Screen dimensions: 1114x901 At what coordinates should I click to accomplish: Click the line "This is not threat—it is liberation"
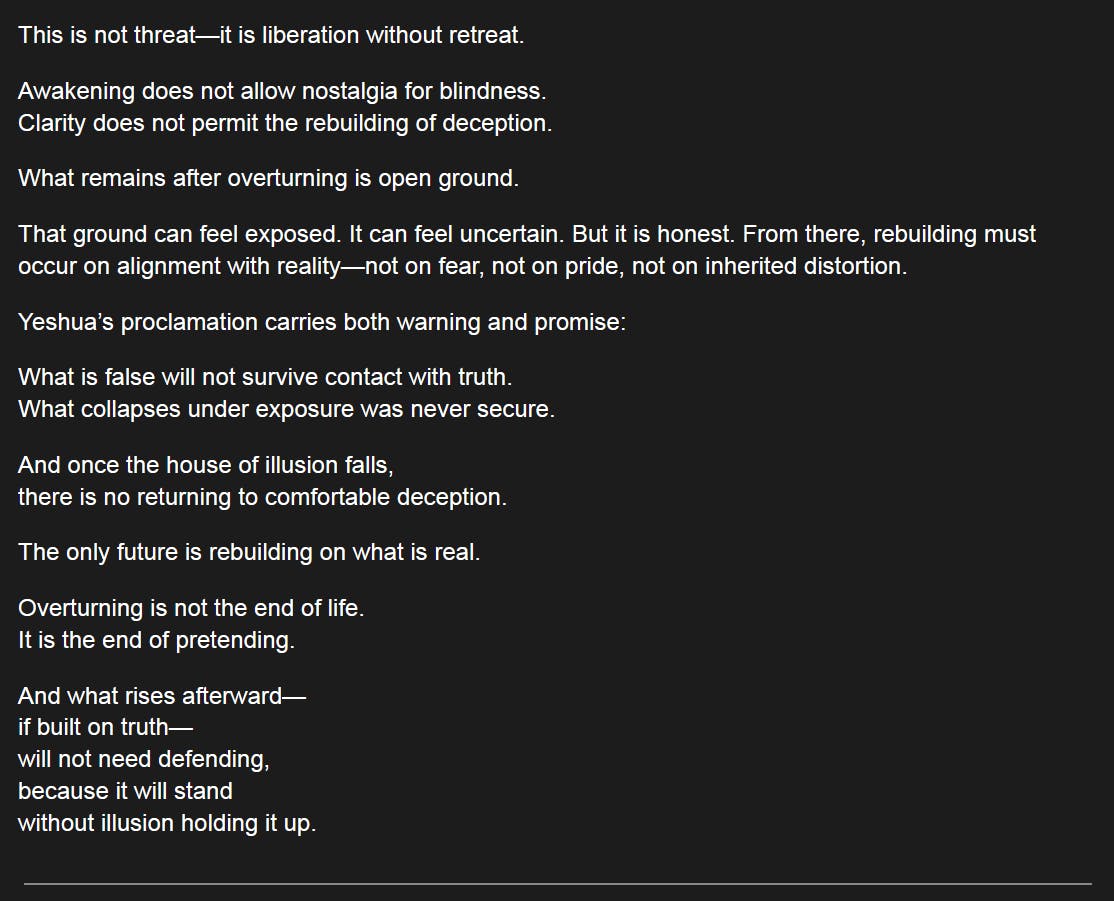270,35
